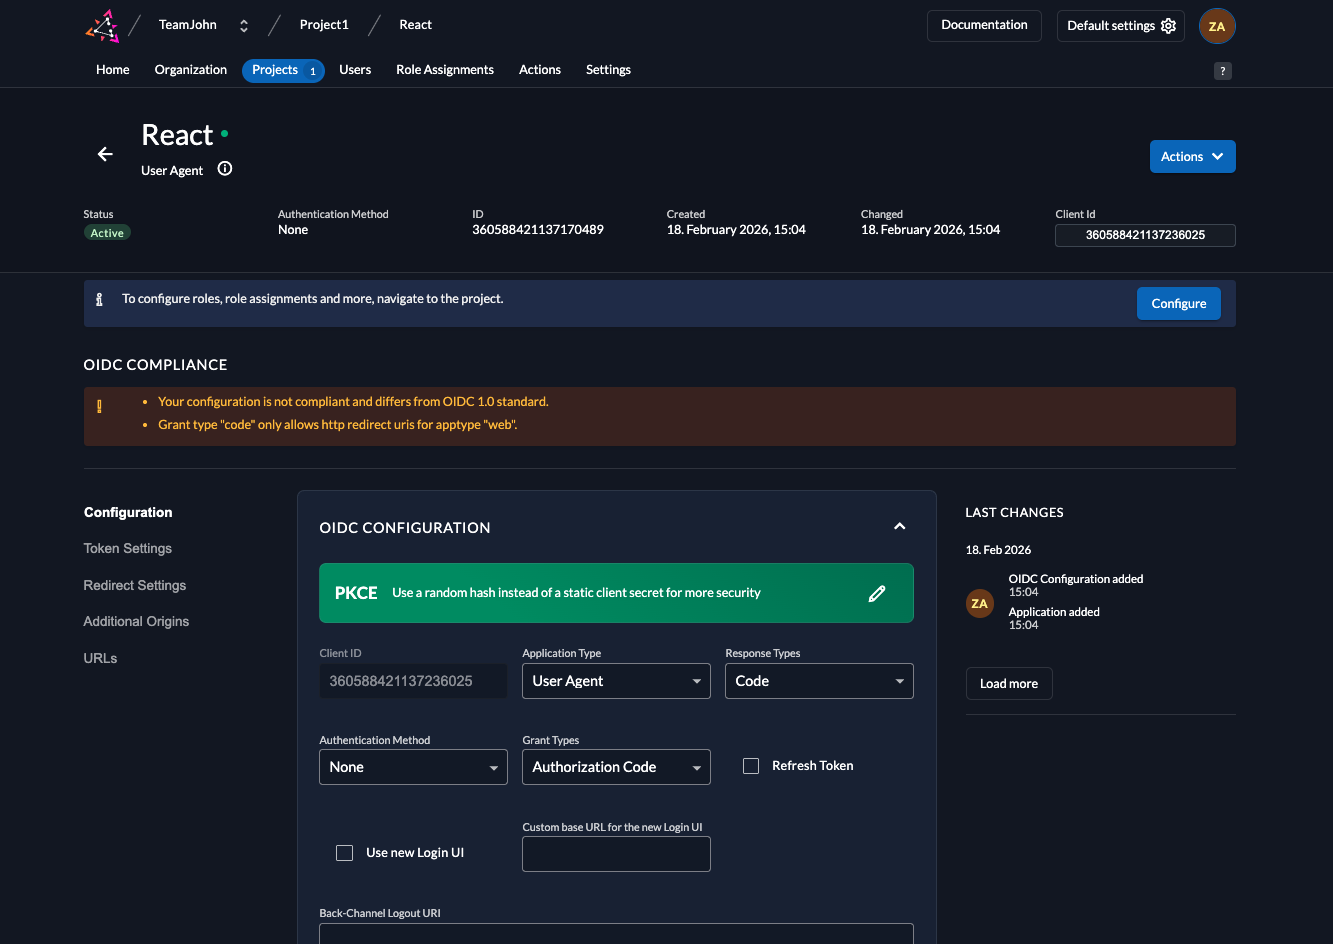Image resolution: width=1333 pixels, height=944 pixels.
Task: Collapse the OIDC Configuration panel chevron
Action: (x=899, y=527)
